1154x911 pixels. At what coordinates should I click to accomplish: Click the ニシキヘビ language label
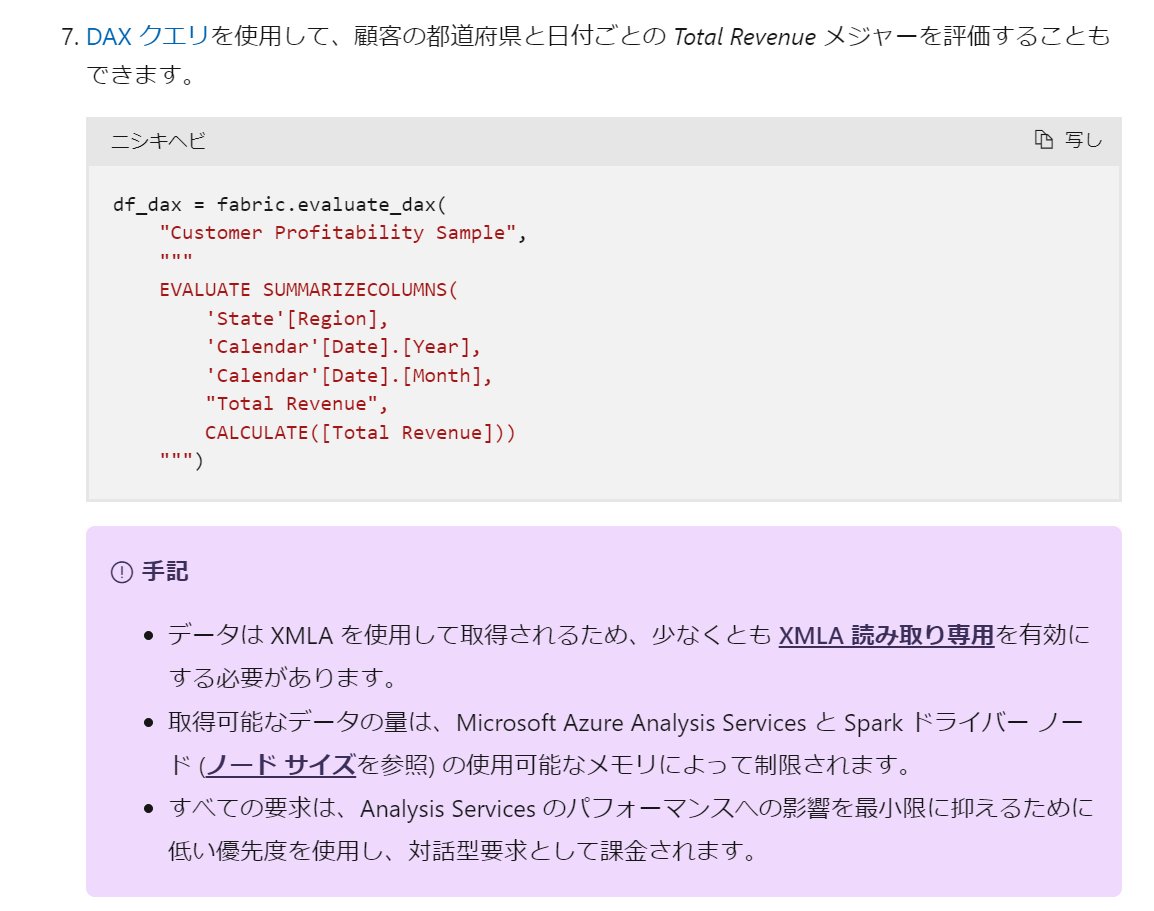point(158,141)
